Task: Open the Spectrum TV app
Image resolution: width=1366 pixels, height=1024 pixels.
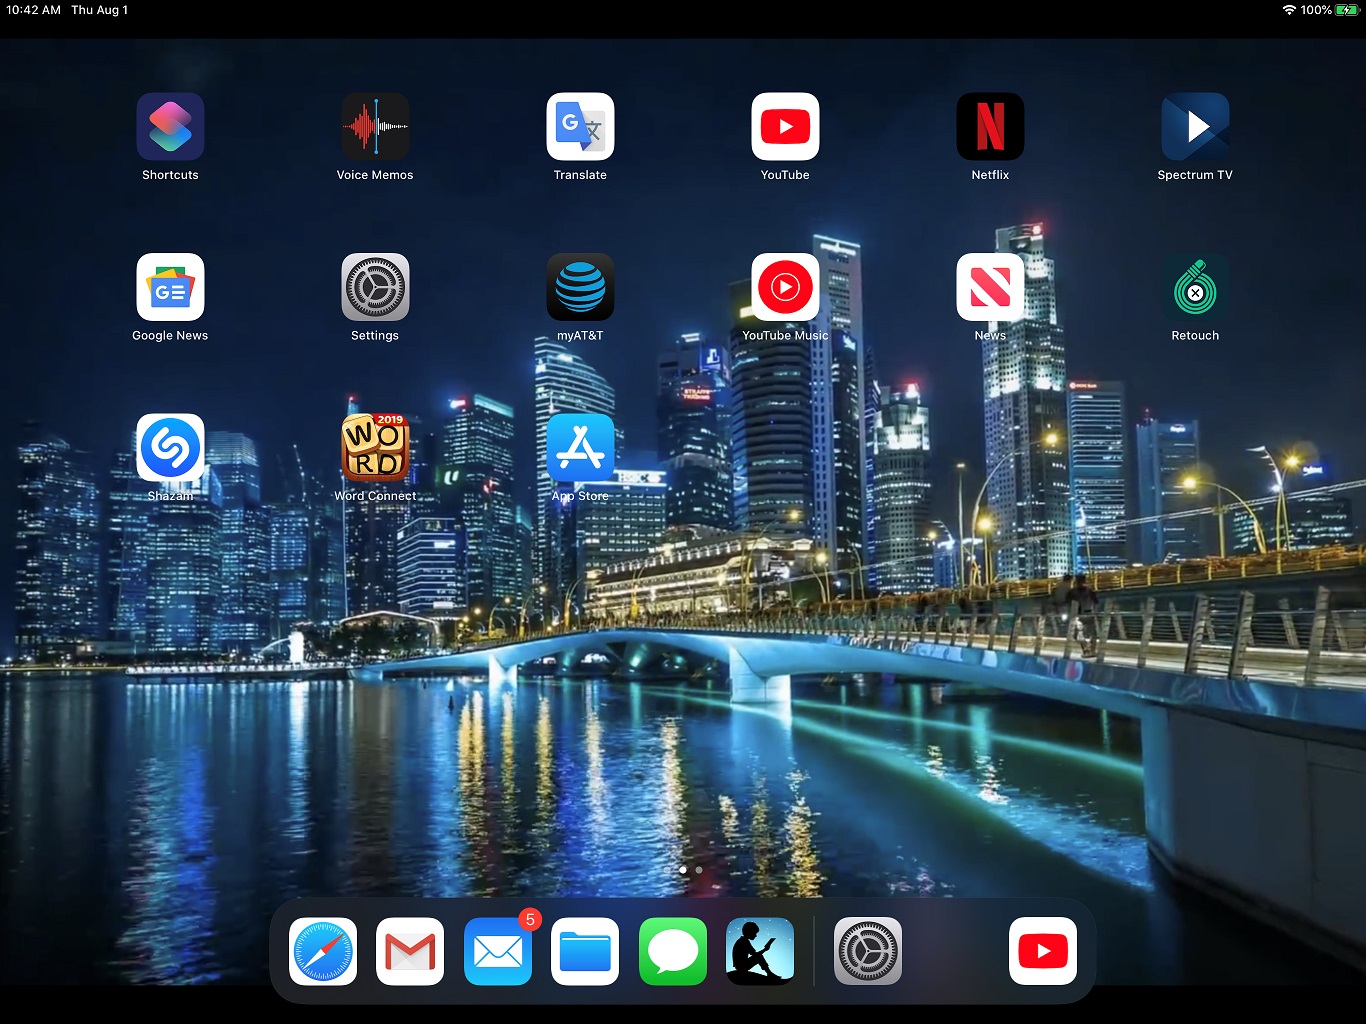Action: (1195, 127)
